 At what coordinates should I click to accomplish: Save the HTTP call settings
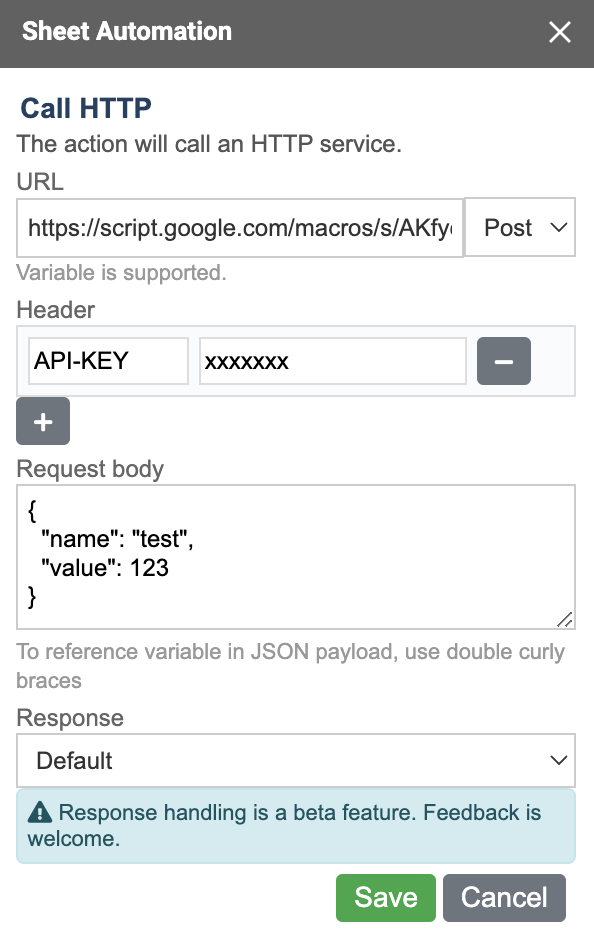[386, 898]
